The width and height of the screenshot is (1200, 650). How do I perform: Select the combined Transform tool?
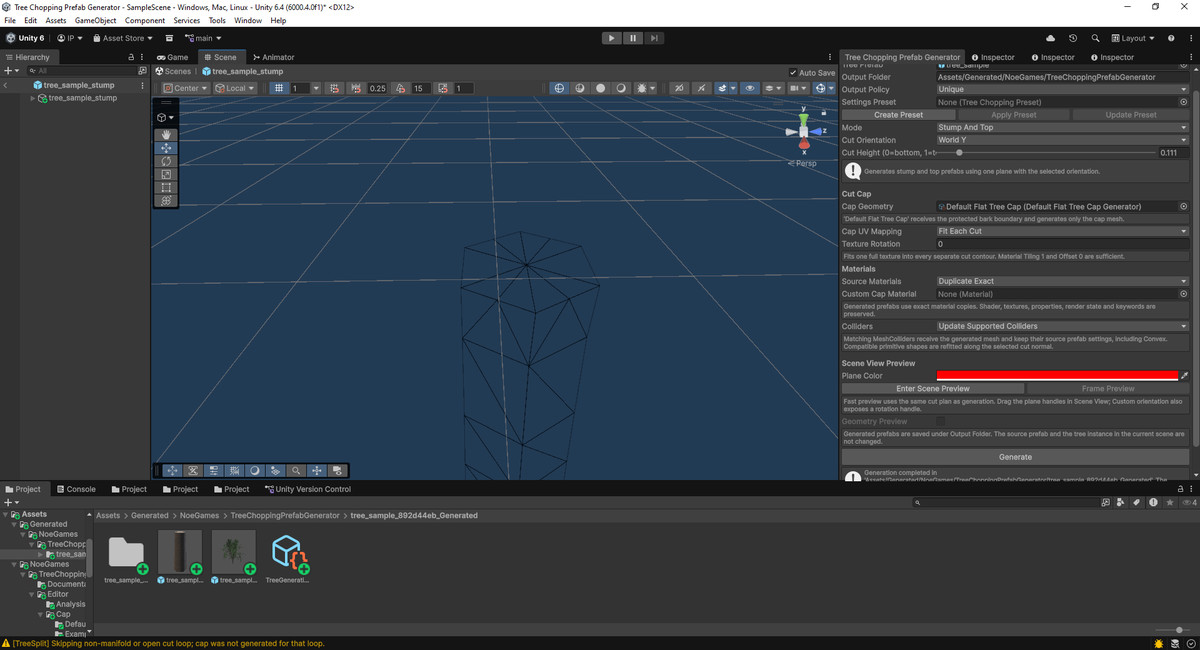click(x=166, y=200)
